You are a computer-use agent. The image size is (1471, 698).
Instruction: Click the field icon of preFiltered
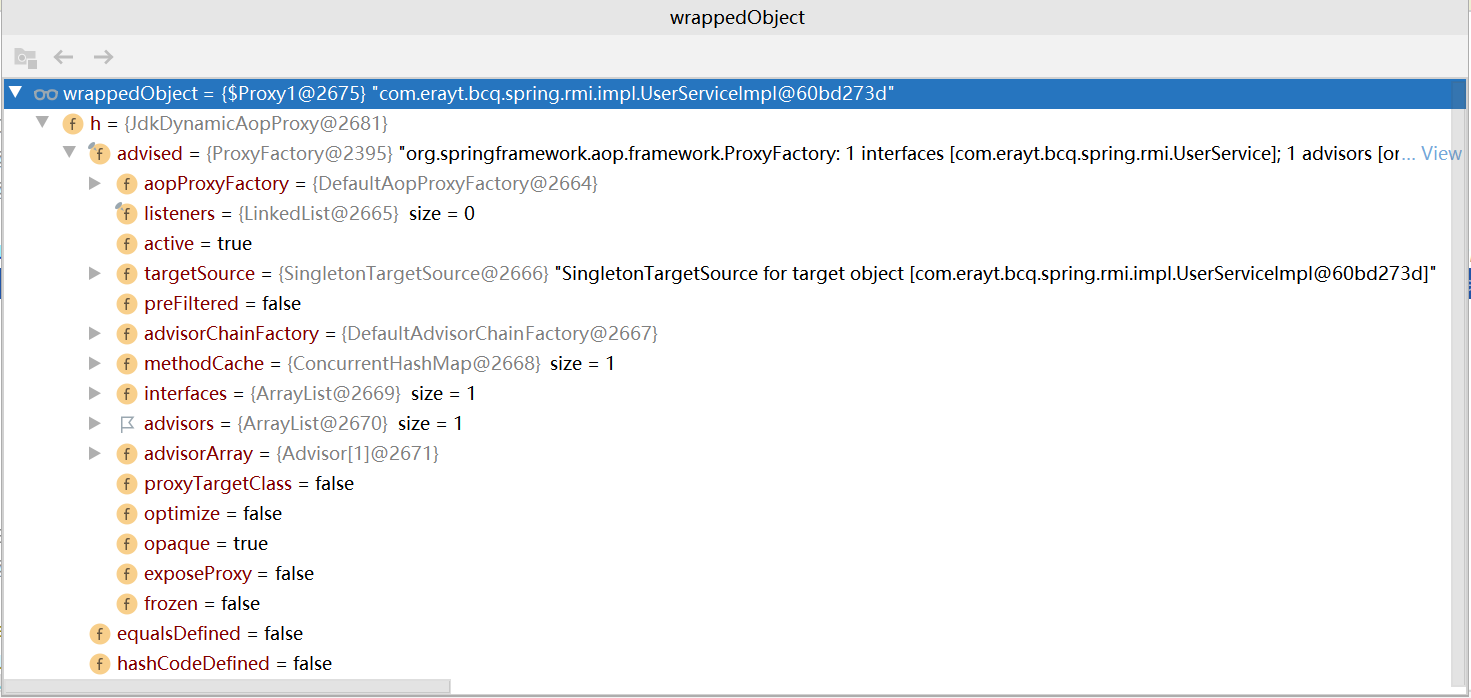(126, 304)
